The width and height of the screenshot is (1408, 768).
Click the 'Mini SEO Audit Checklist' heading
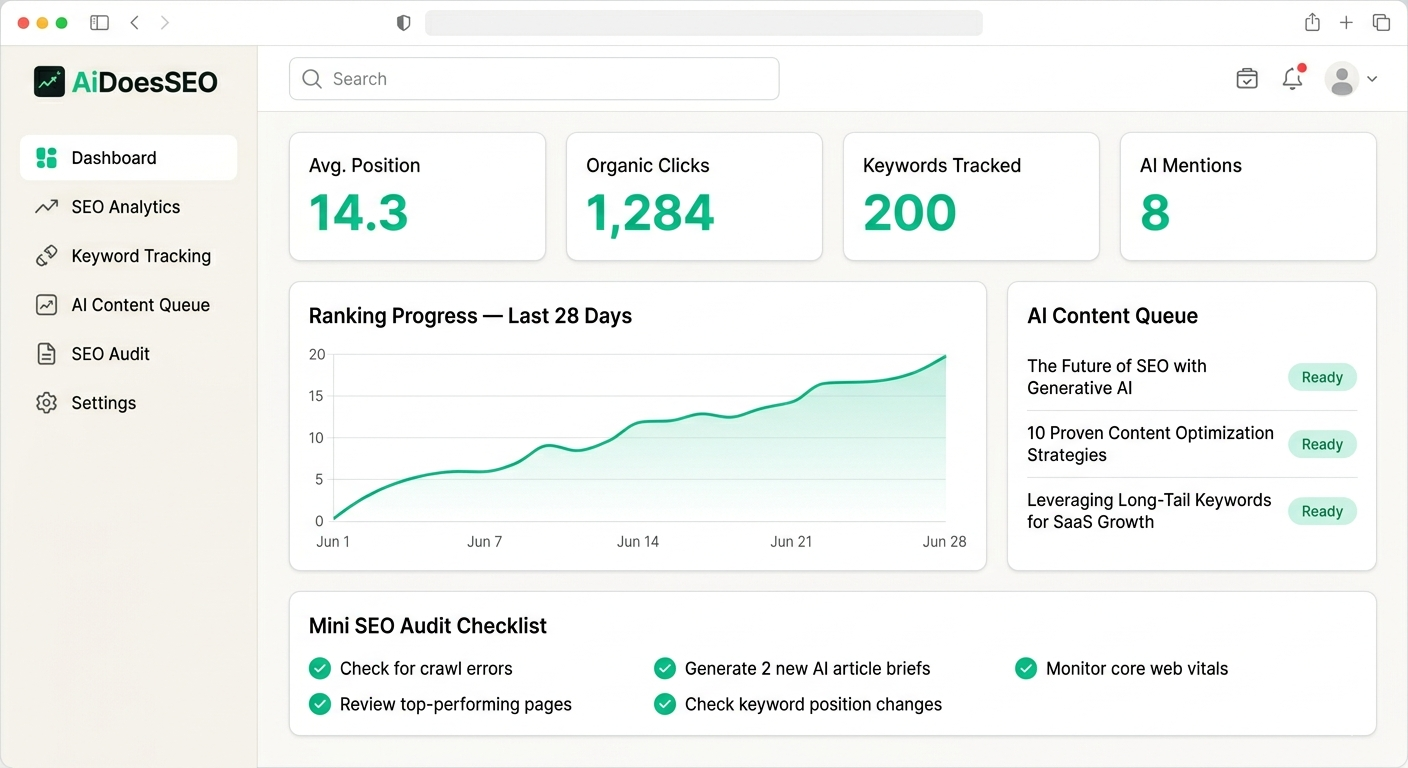click(428, 626)
